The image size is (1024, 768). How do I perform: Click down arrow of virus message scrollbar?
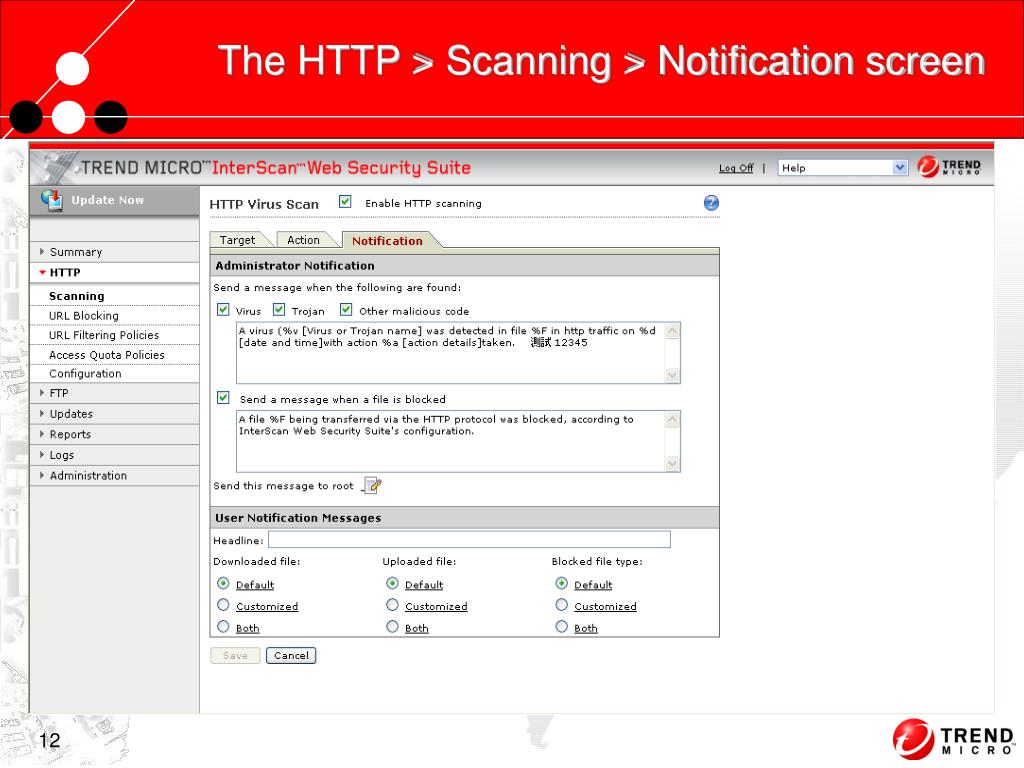tap(672, 375)
